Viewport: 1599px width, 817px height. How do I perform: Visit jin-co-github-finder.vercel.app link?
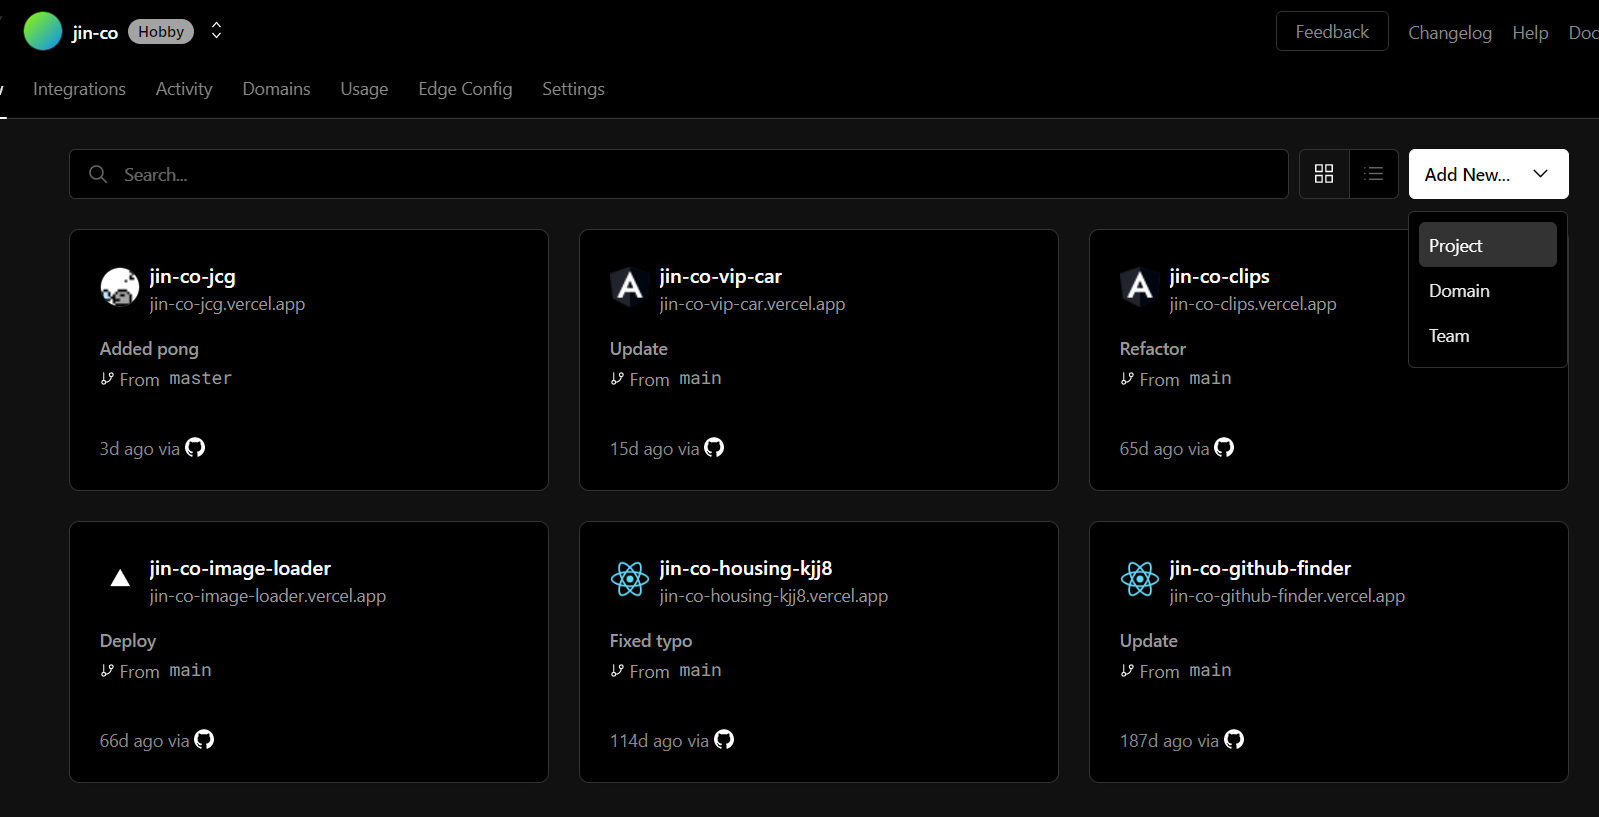1287,596
